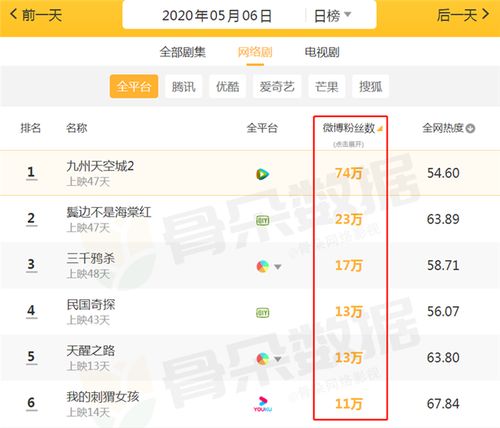Click rank number 1

pyautogui.click(x=31, y=173)
